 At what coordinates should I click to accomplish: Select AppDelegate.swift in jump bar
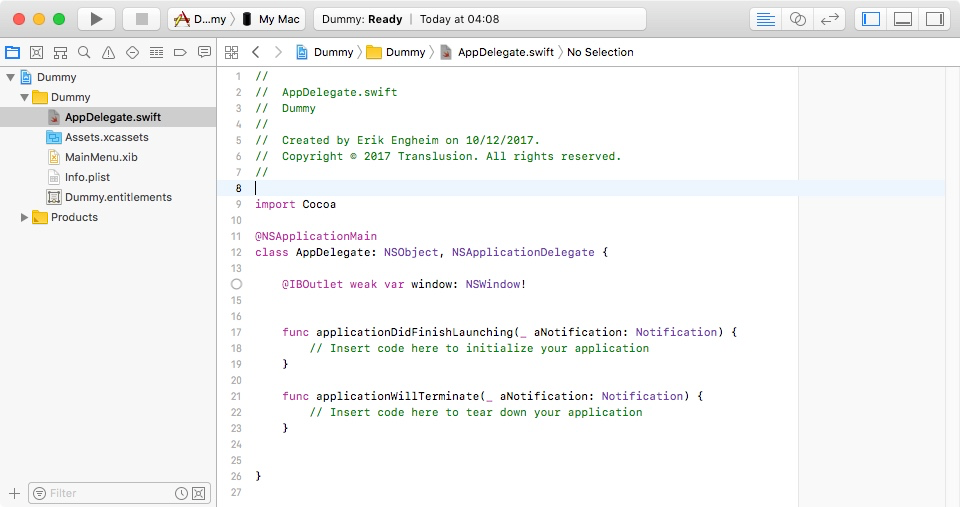[497, 52]
